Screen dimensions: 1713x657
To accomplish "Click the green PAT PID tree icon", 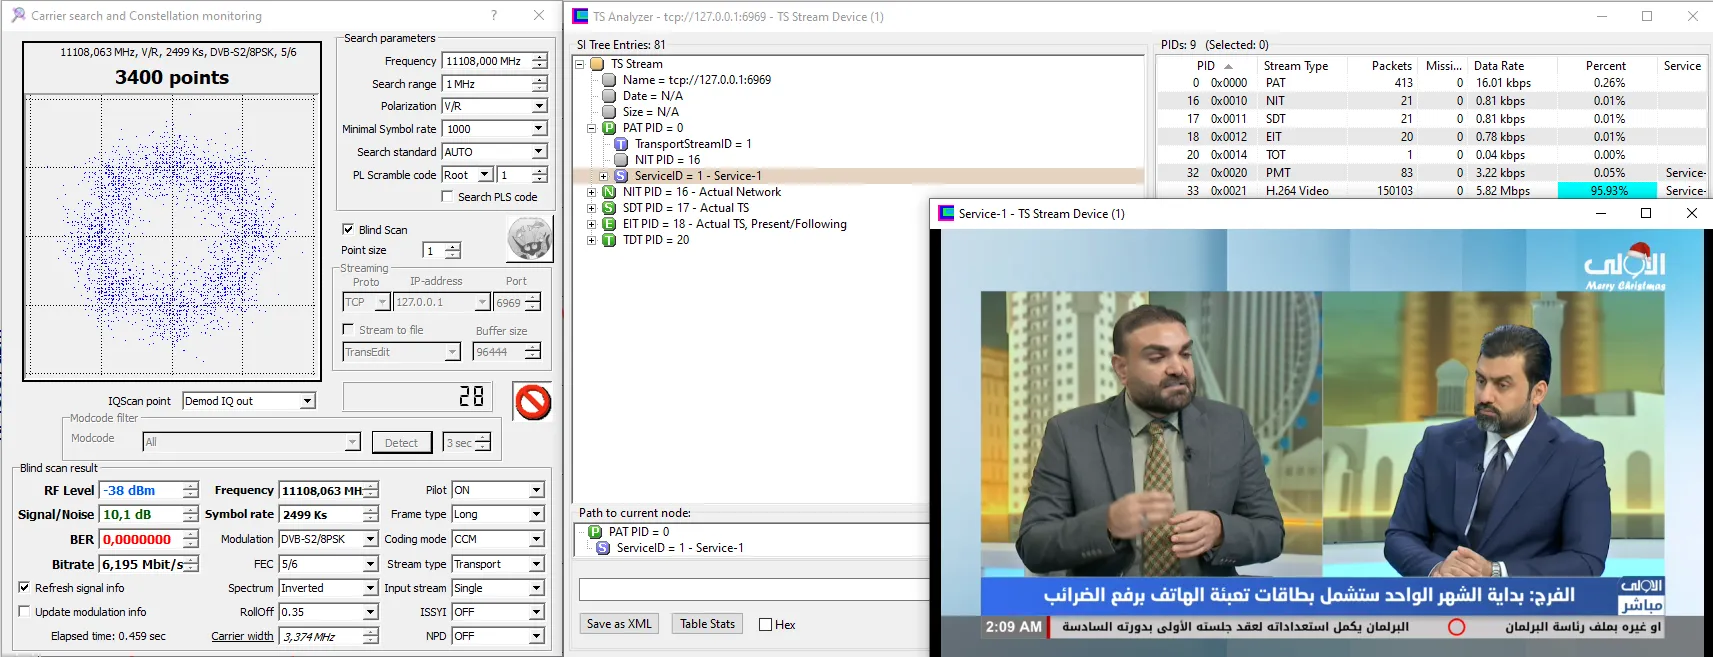I will pyautogui.click(x=609, y=128).
